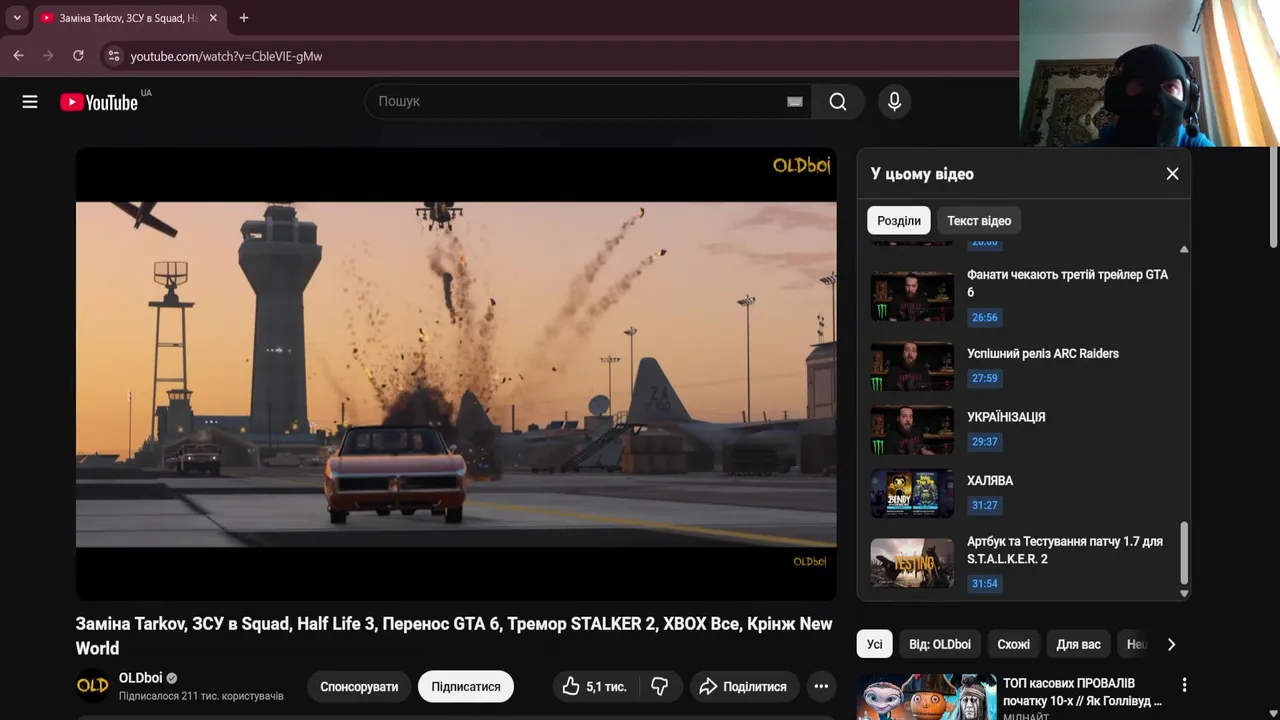Select the 'Від: OLDboi' filter chip
This screenshot has height=720, width=1280.
[x=940, y=644]
